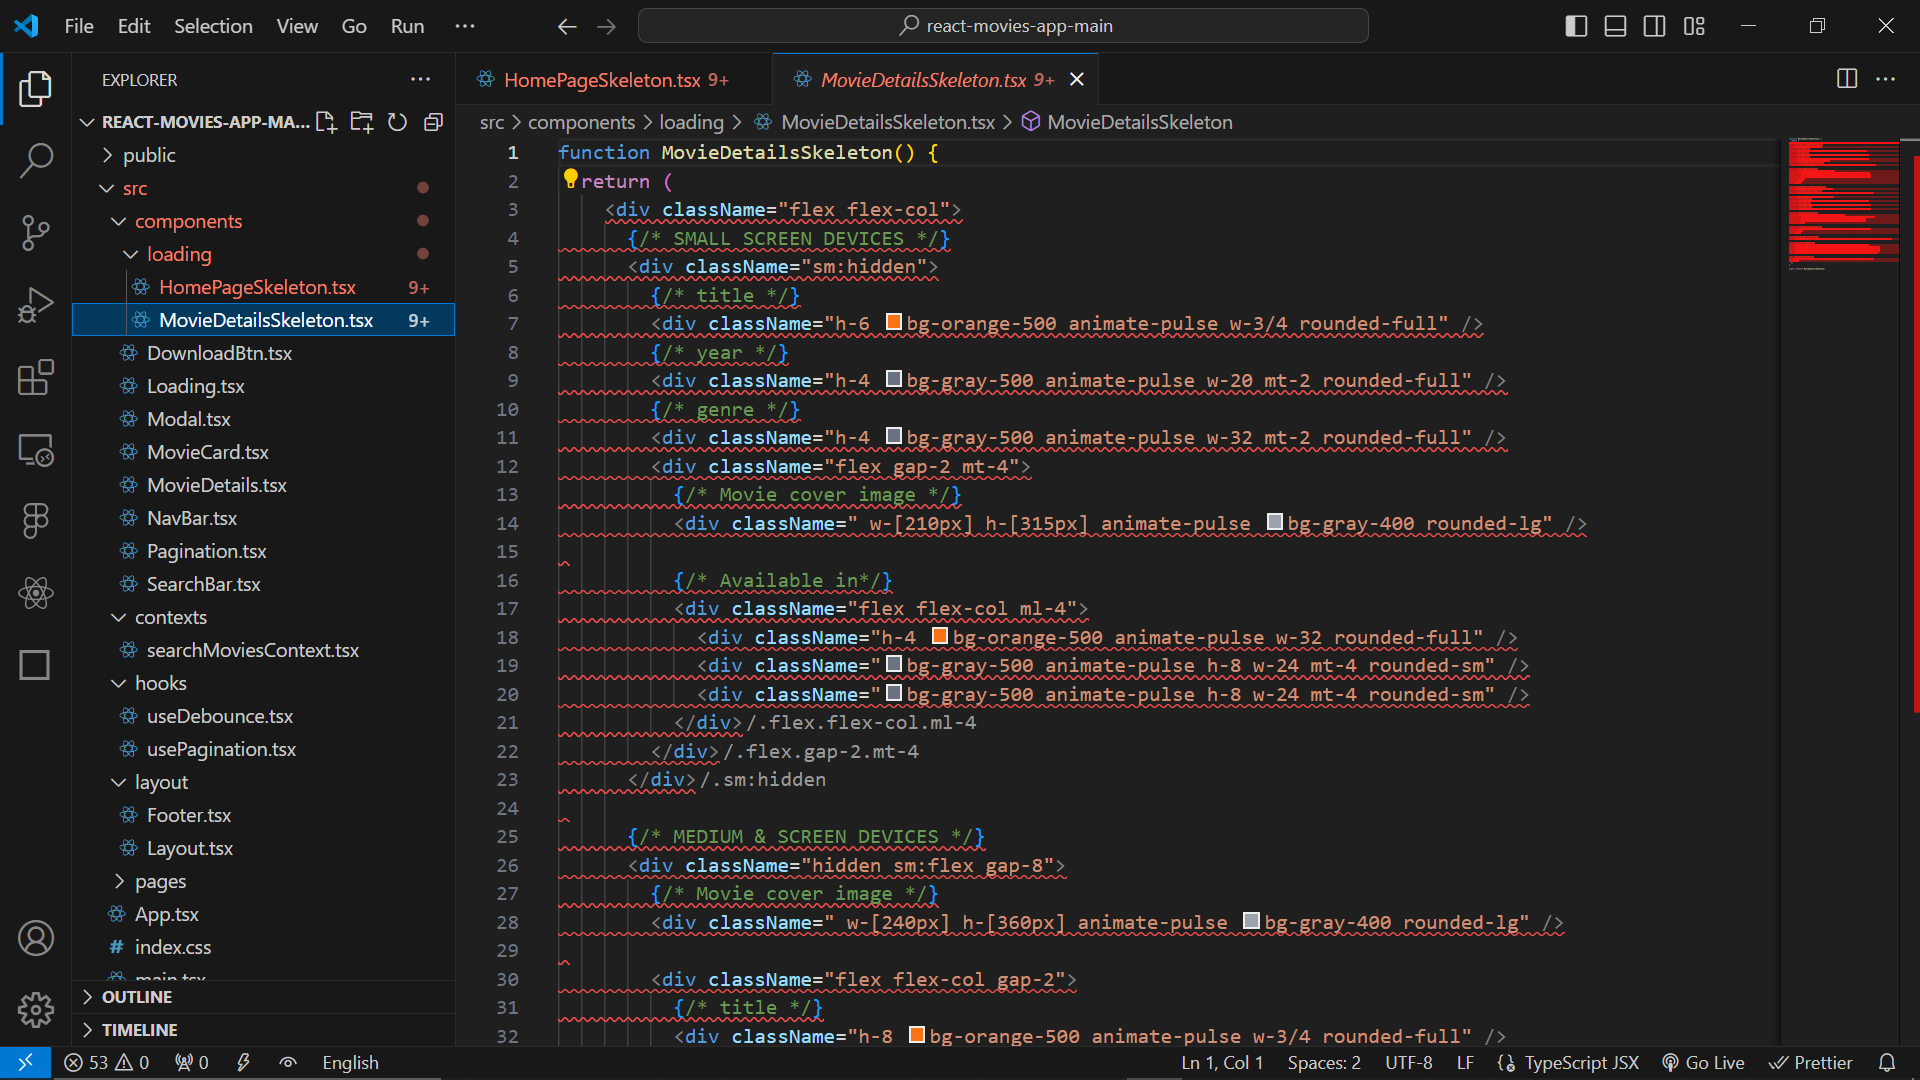Open Run and Debug view
Image resolution: width=1920 pixels, height=1080 pixels.
point(36,305)
